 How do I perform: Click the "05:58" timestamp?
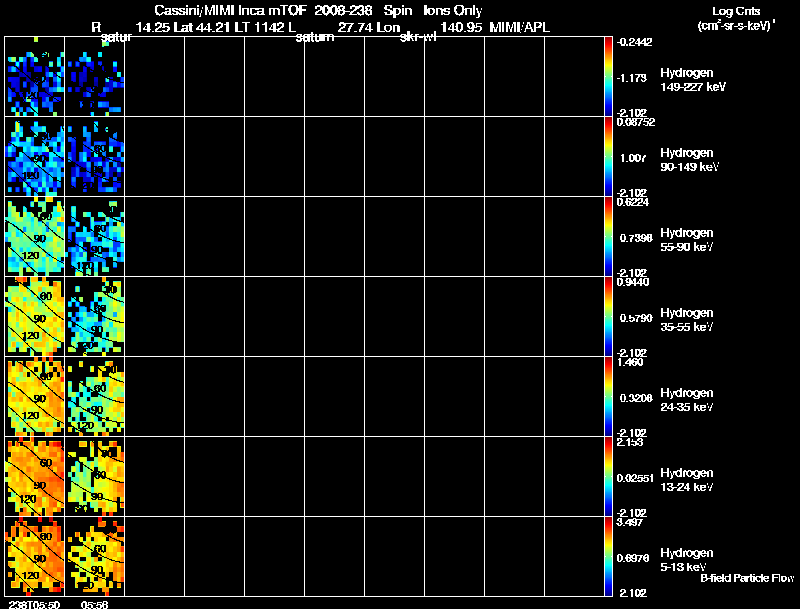tap(94, 604)
